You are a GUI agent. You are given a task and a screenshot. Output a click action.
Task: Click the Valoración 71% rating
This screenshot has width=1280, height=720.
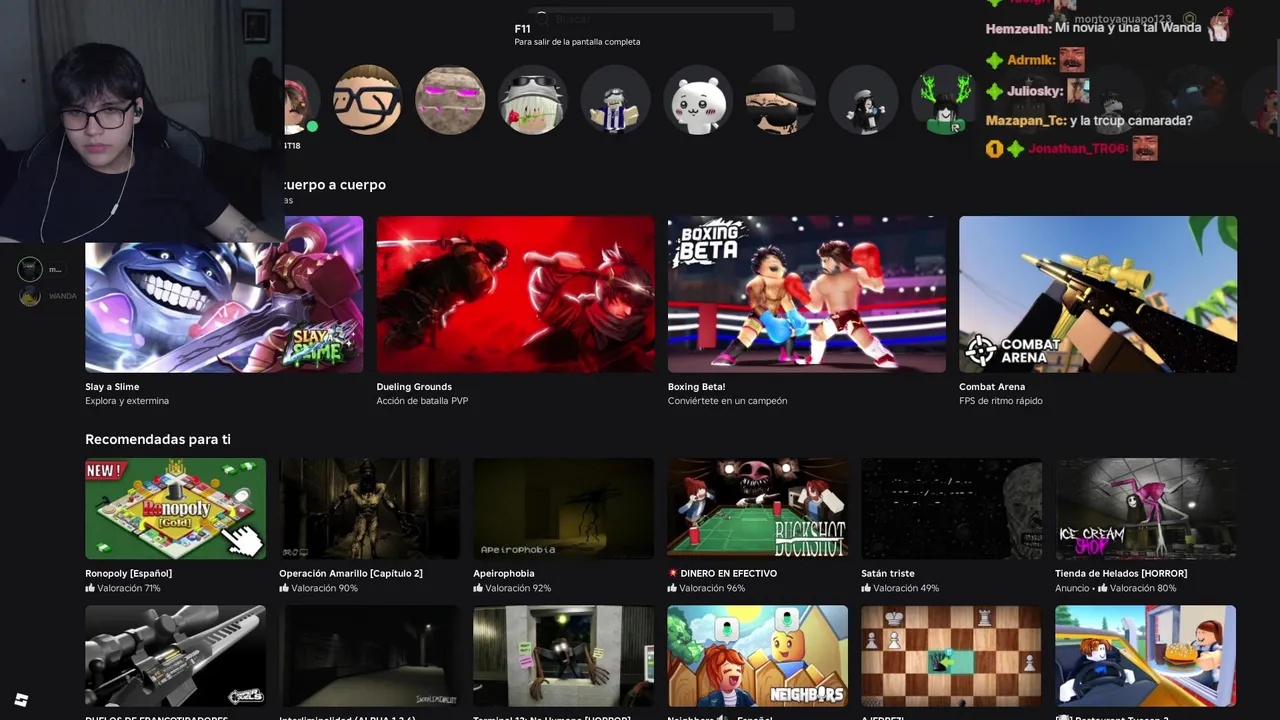coord(123,588)
